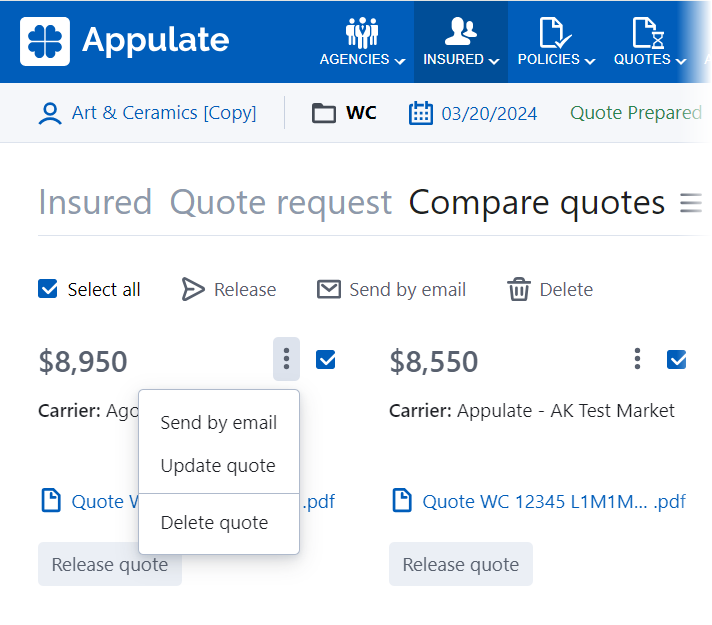The height and width of the screenshot is (625, 712).
Task: Select Delete quote in the popup menu
Action: tap(214, 523)
